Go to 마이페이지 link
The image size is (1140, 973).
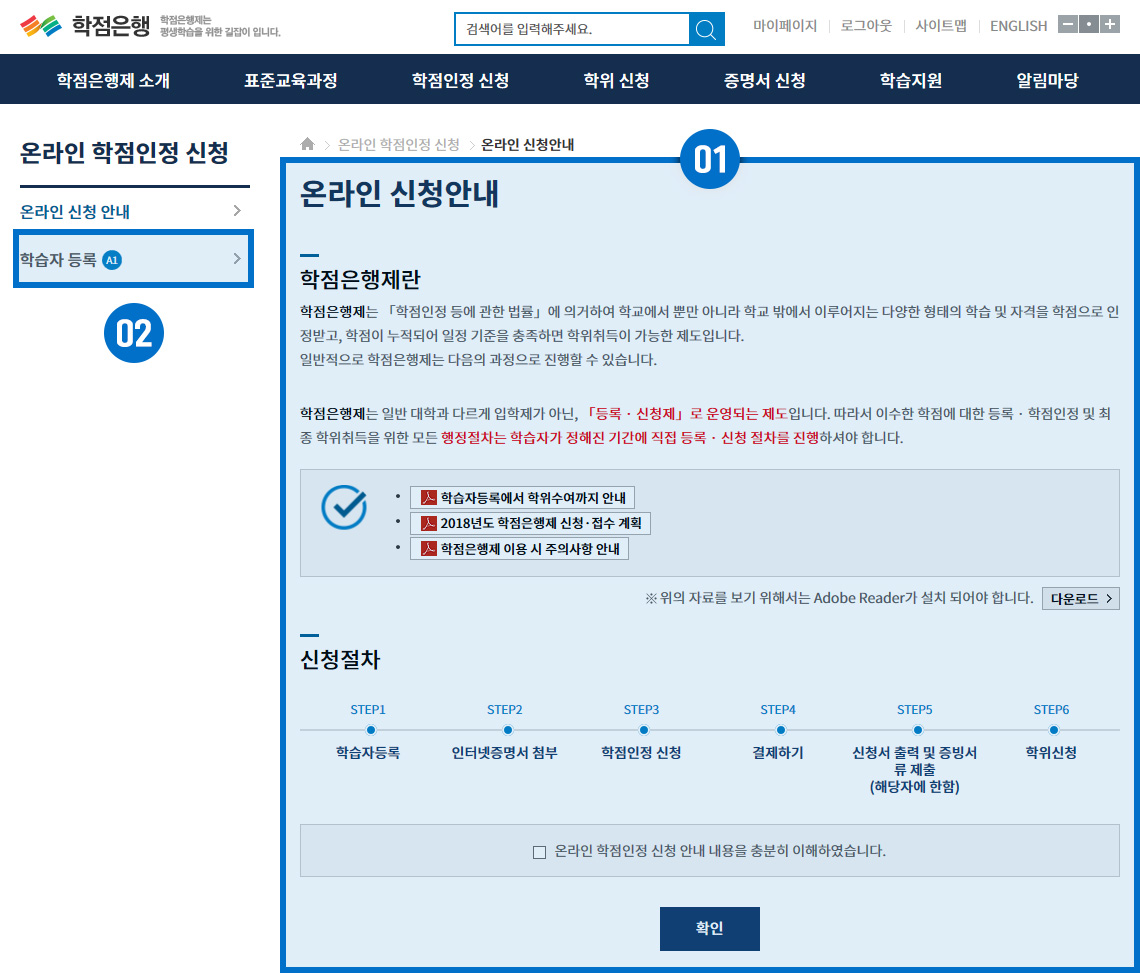tap(785, 26)
